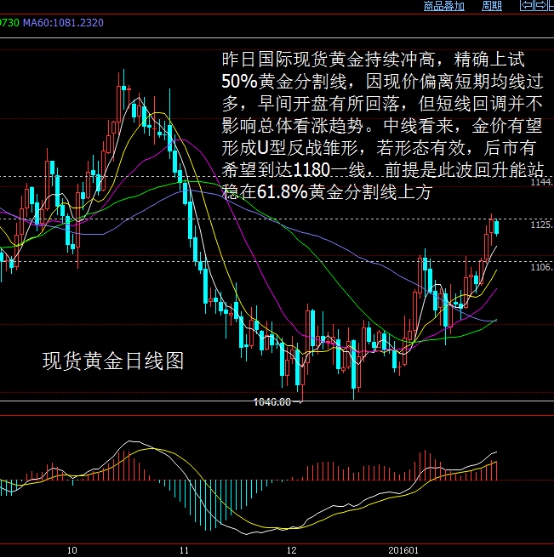Click the 1106 price level label
Image resolution: width=554 pixels, height=558 pixels.
(542, 267)
